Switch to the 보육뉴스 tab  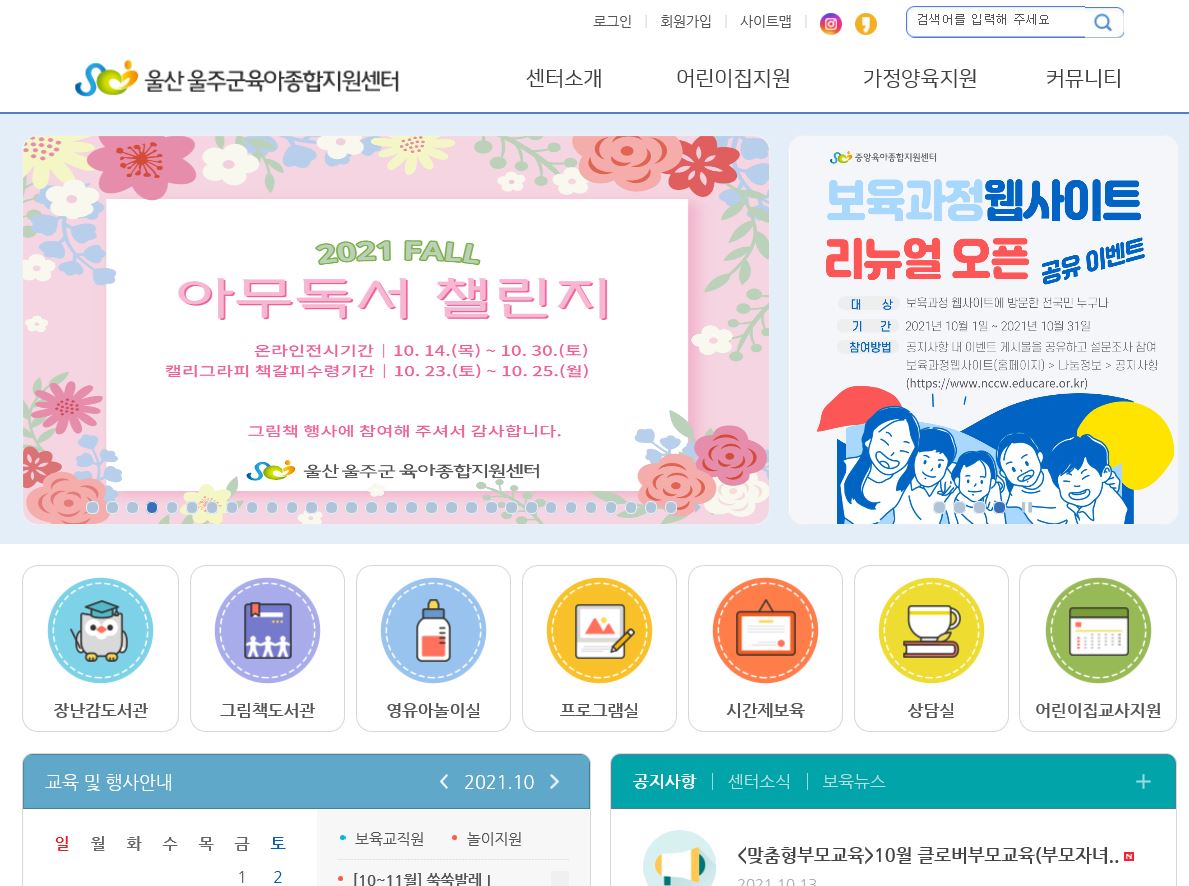coord(854,781)
